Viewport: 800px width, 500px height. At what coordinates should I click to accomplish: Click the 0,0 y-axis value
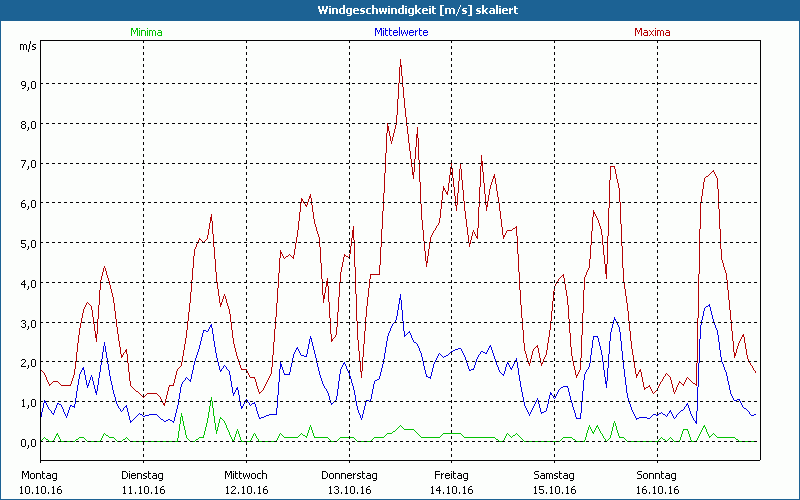coord(29,443)
